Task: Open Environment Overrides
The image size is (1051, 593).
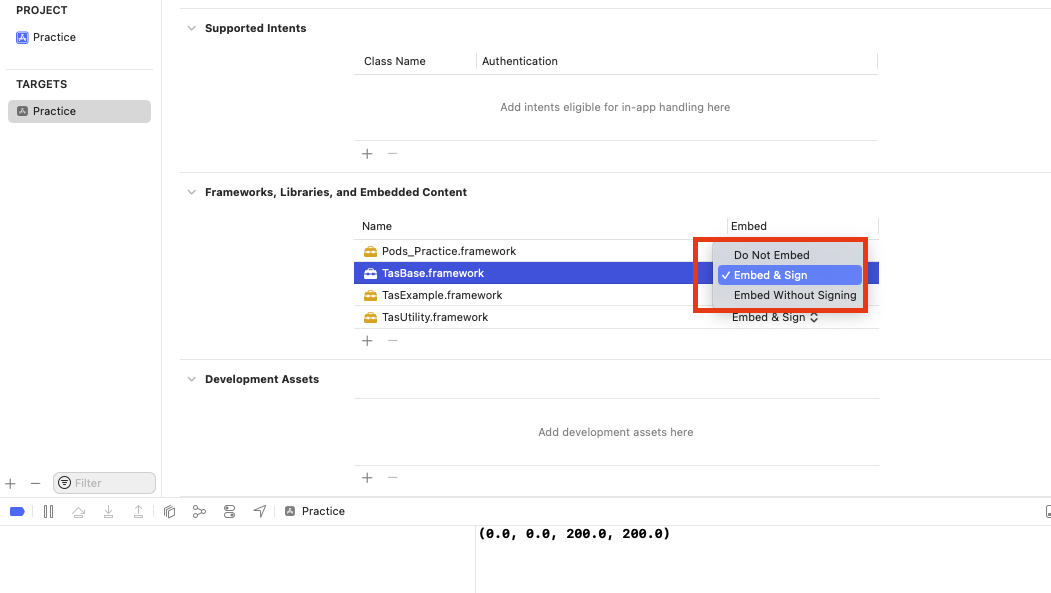Action: tap(229, 512)
